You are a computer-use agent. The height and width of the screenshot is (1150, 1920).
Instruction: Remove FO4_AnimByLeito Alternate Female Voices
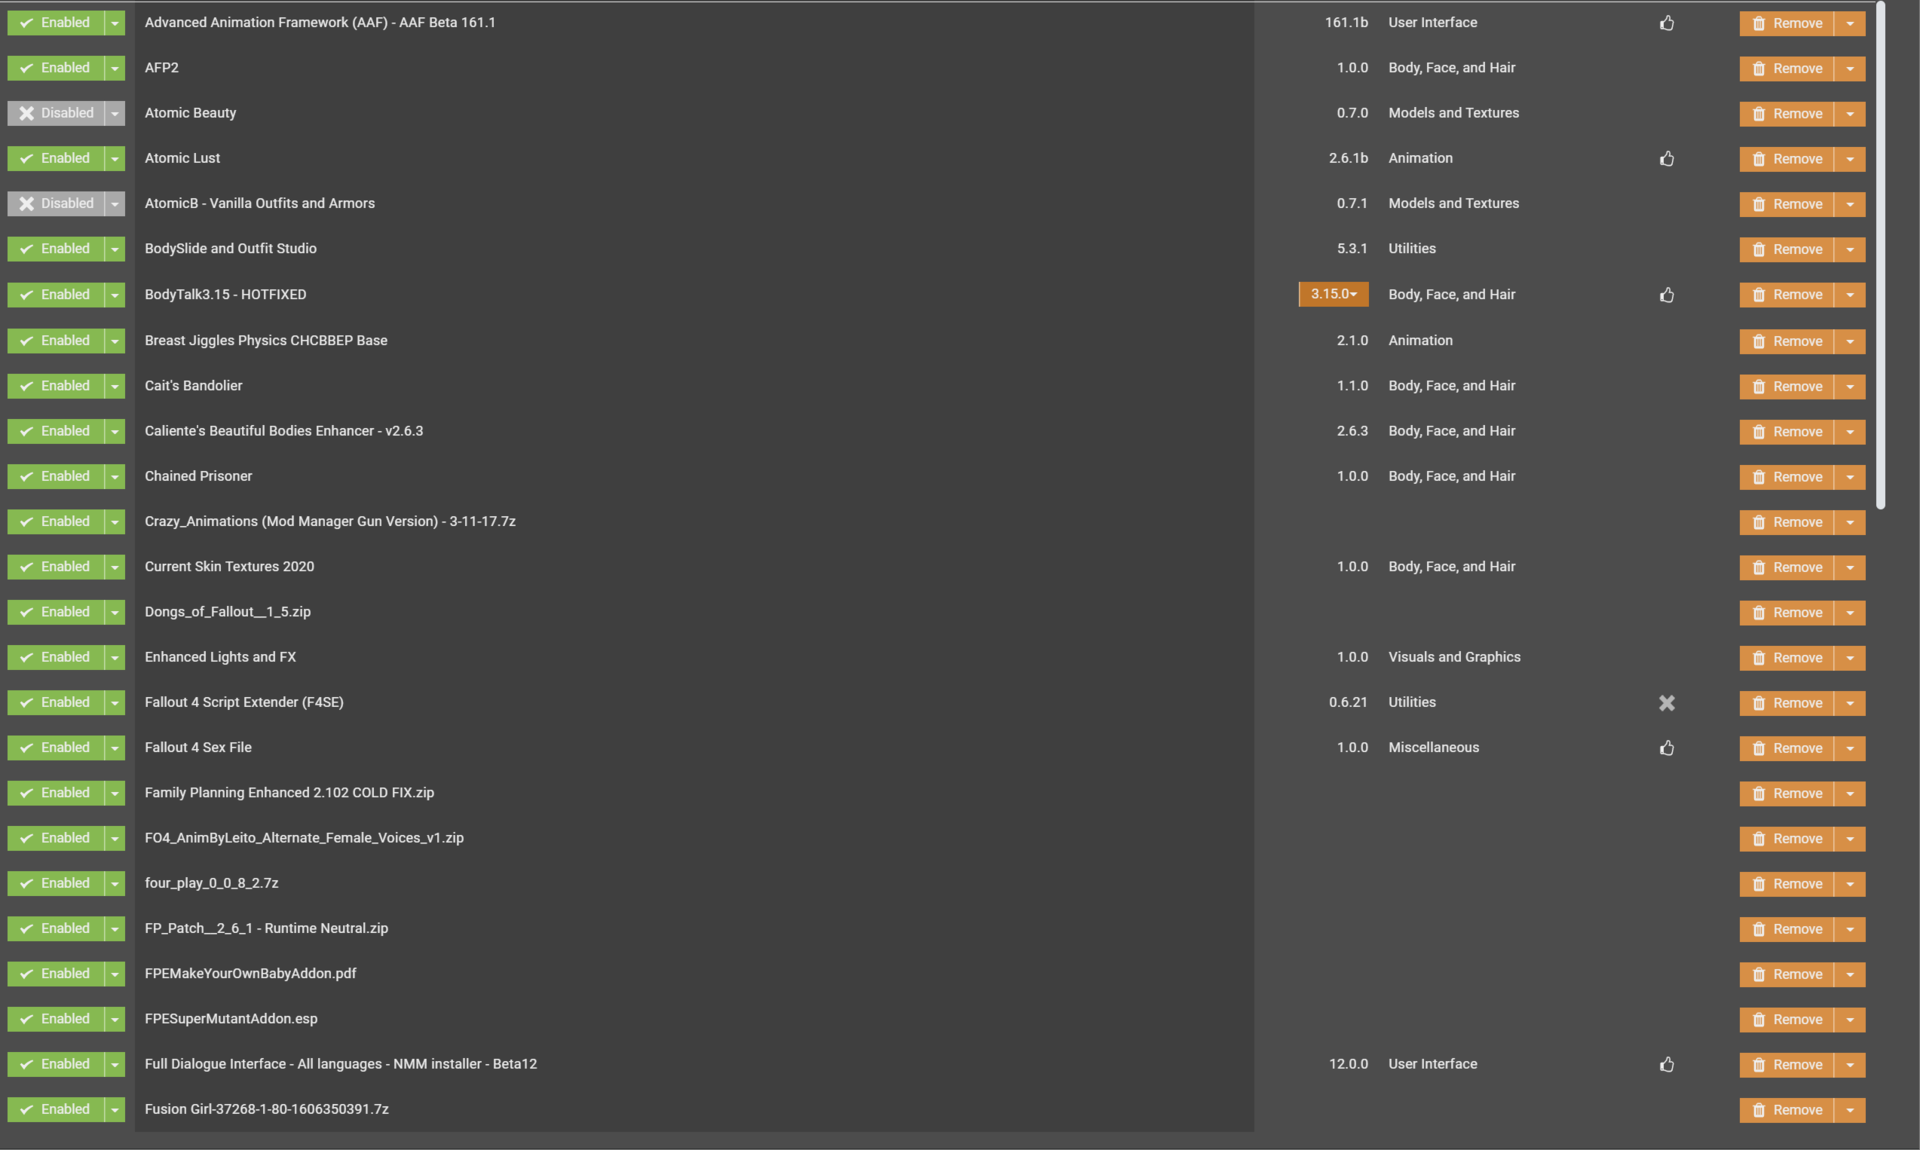coord(1787,838)
